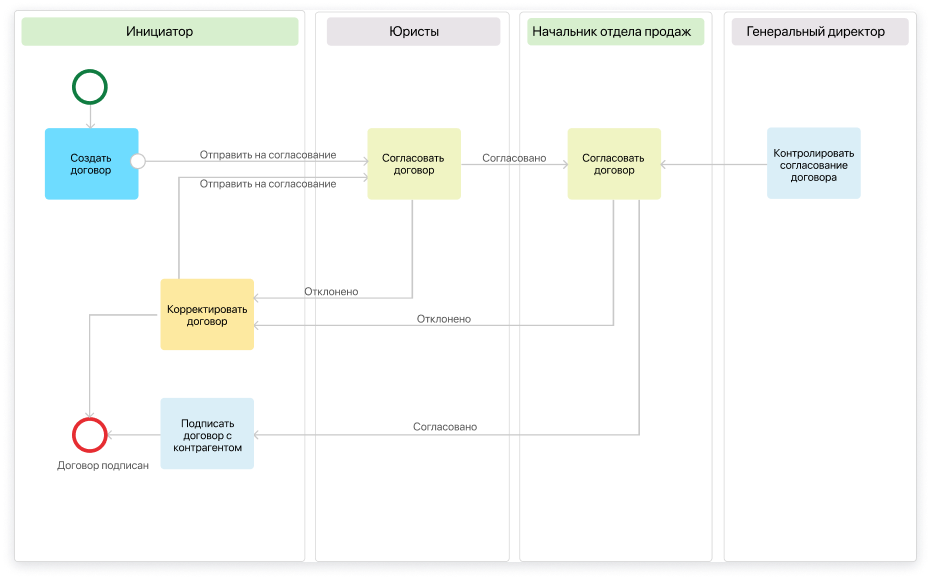Select the 'Подписать договор с контрагентом' block
Viewport: 930px width, 578px height.
point(207,434)
